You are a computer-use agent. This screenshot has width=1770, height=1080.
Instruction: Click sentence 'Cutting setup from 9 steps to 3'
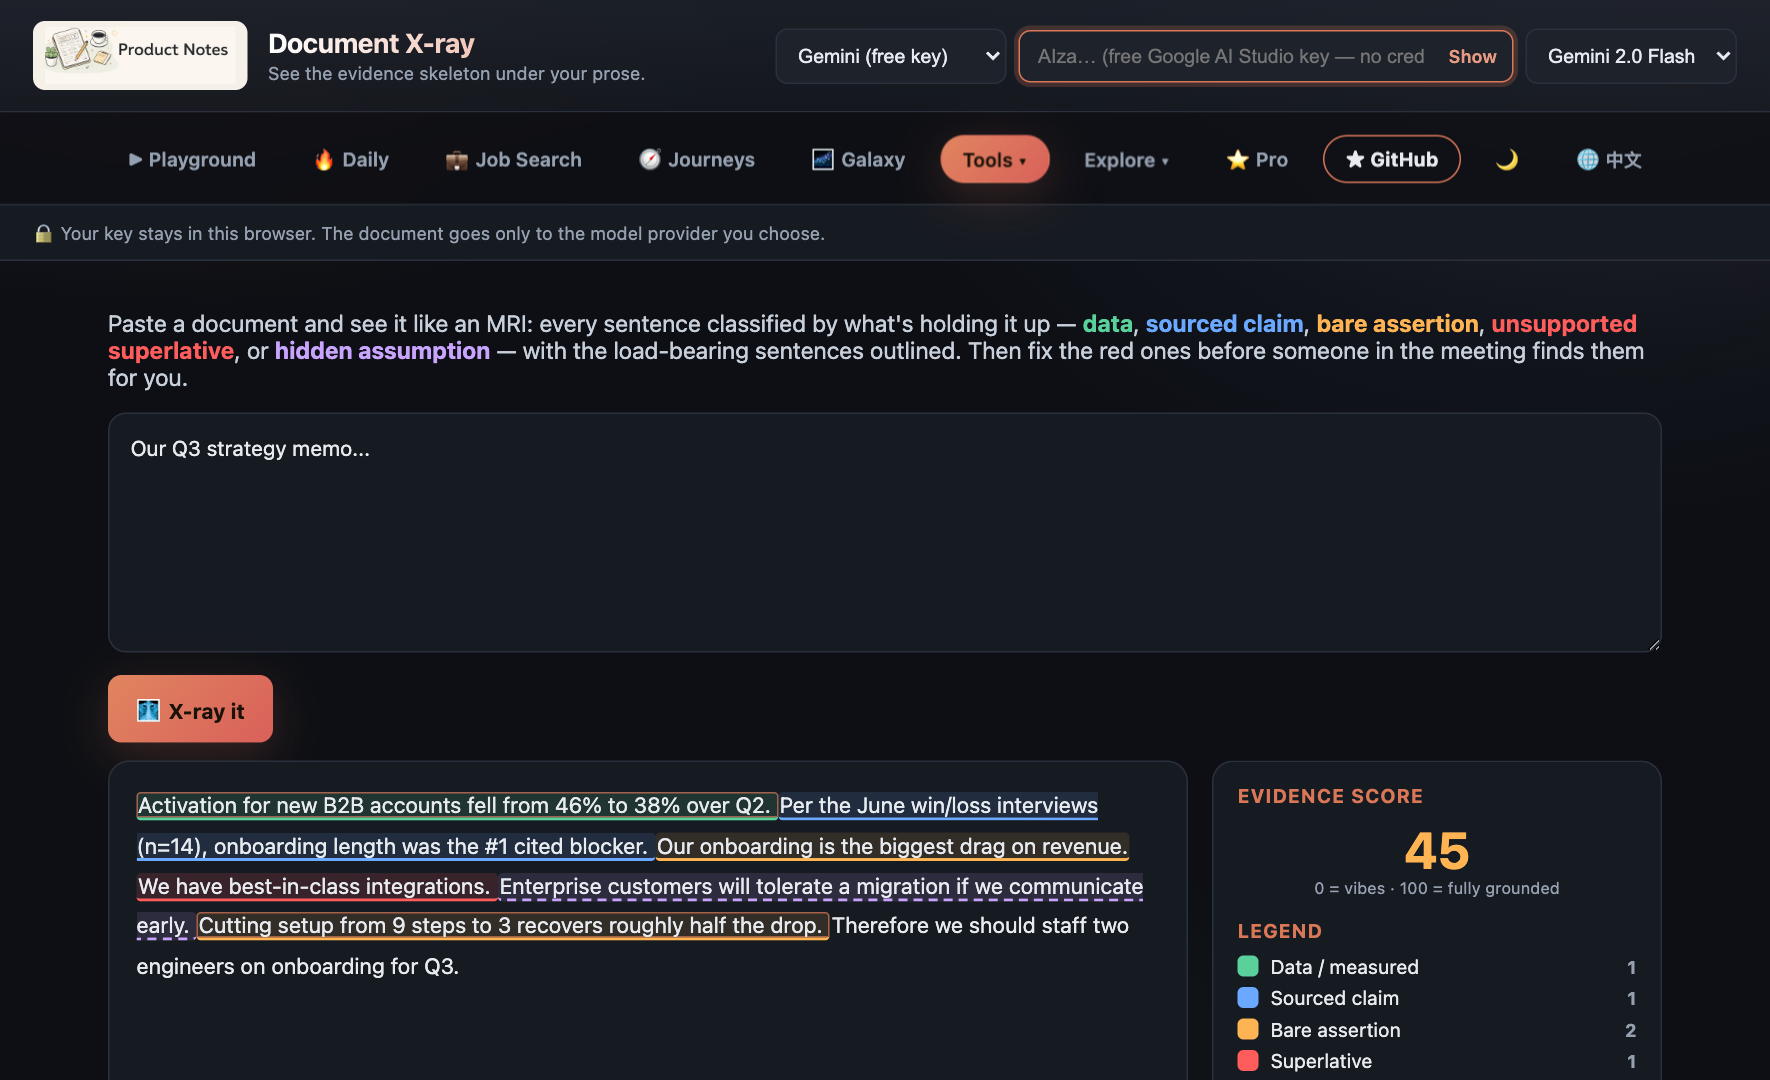(x=512, y=925)
